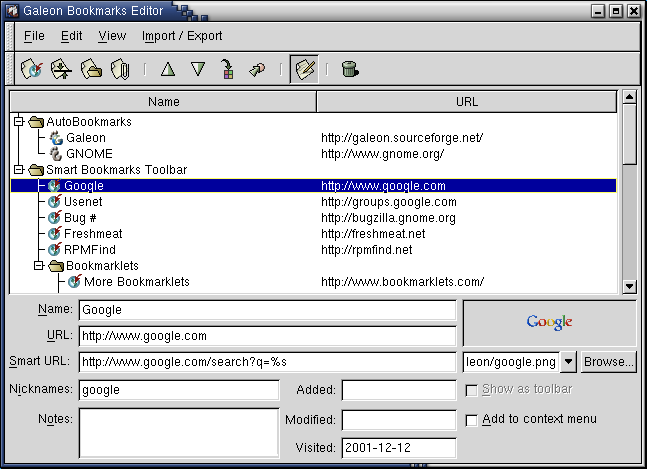
Task: Click the http://www.gnome.org/ URL cell
Action: [383, 154]
